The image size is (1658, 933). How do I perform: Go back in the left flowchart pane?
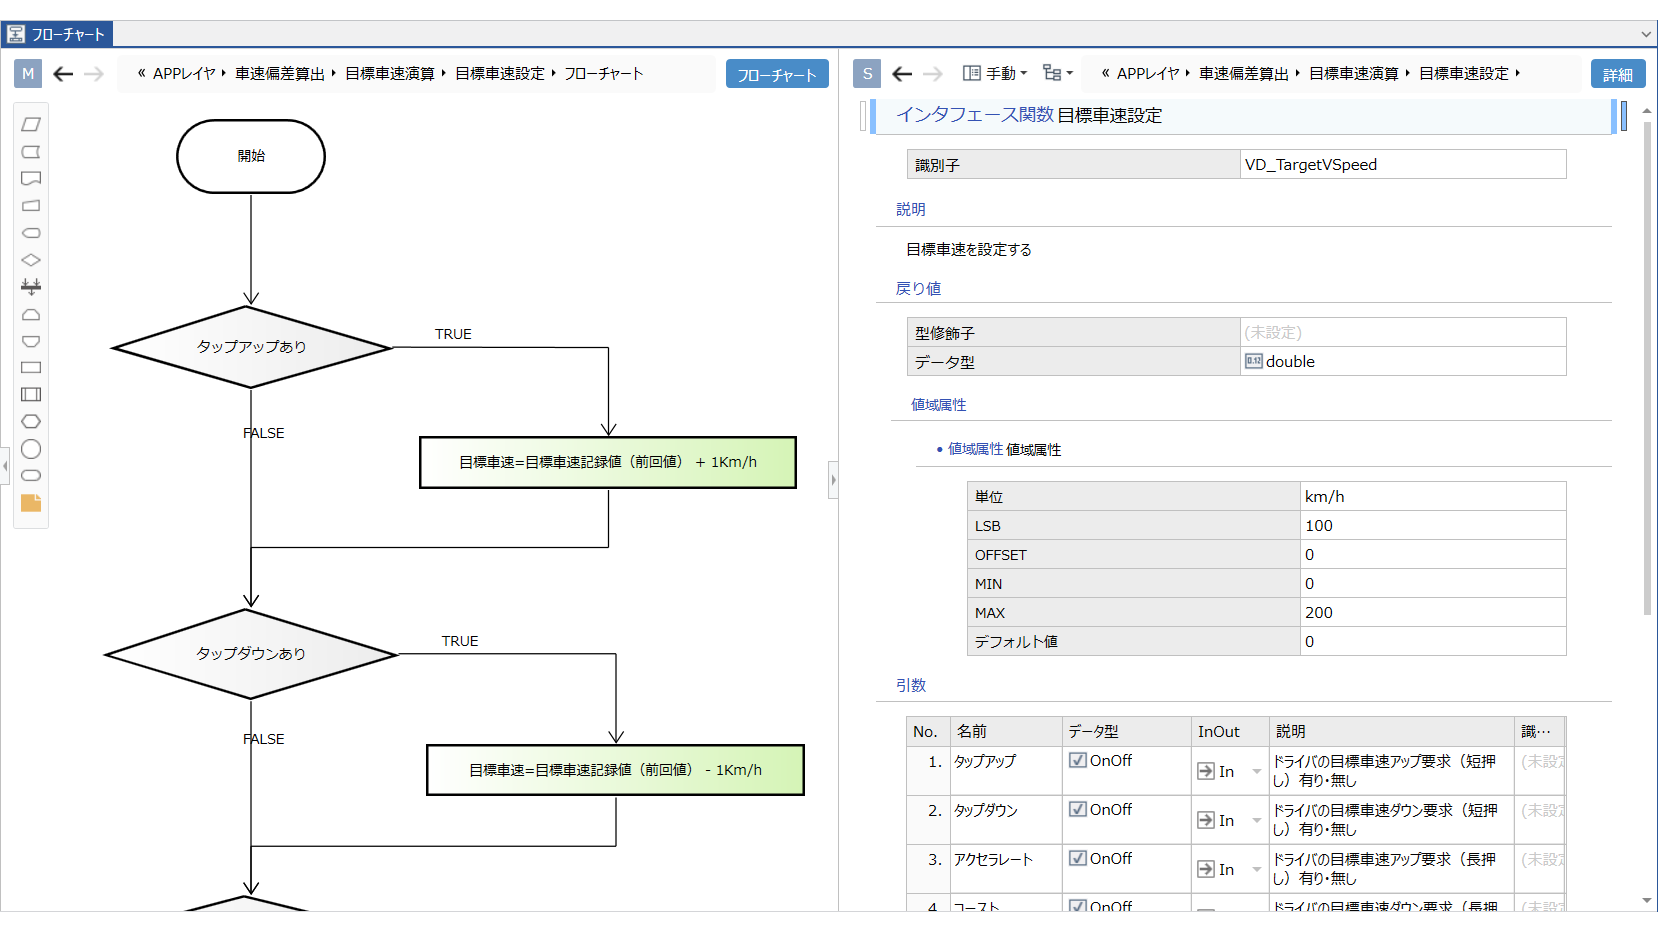(63, 74)
